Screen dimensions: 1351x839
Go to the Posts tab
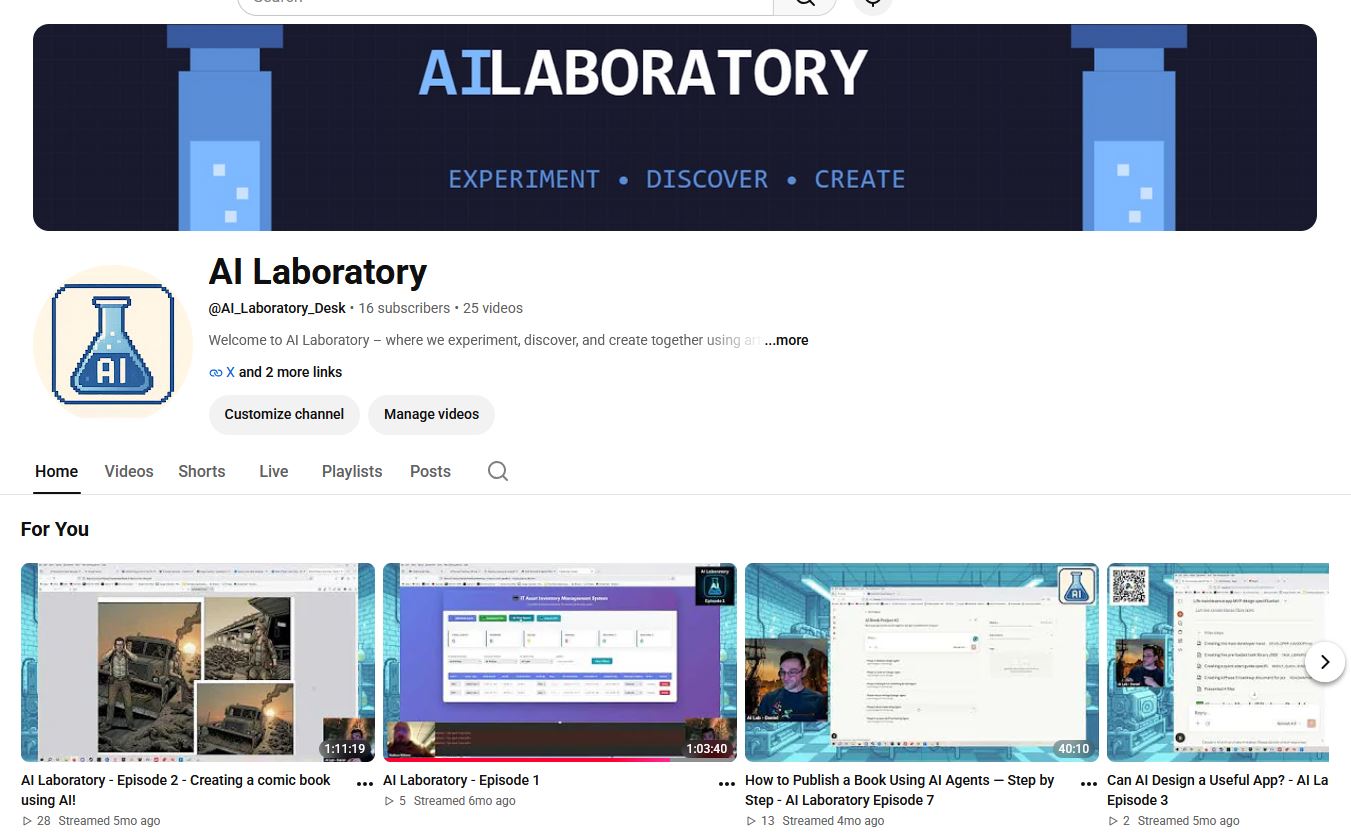430,471
